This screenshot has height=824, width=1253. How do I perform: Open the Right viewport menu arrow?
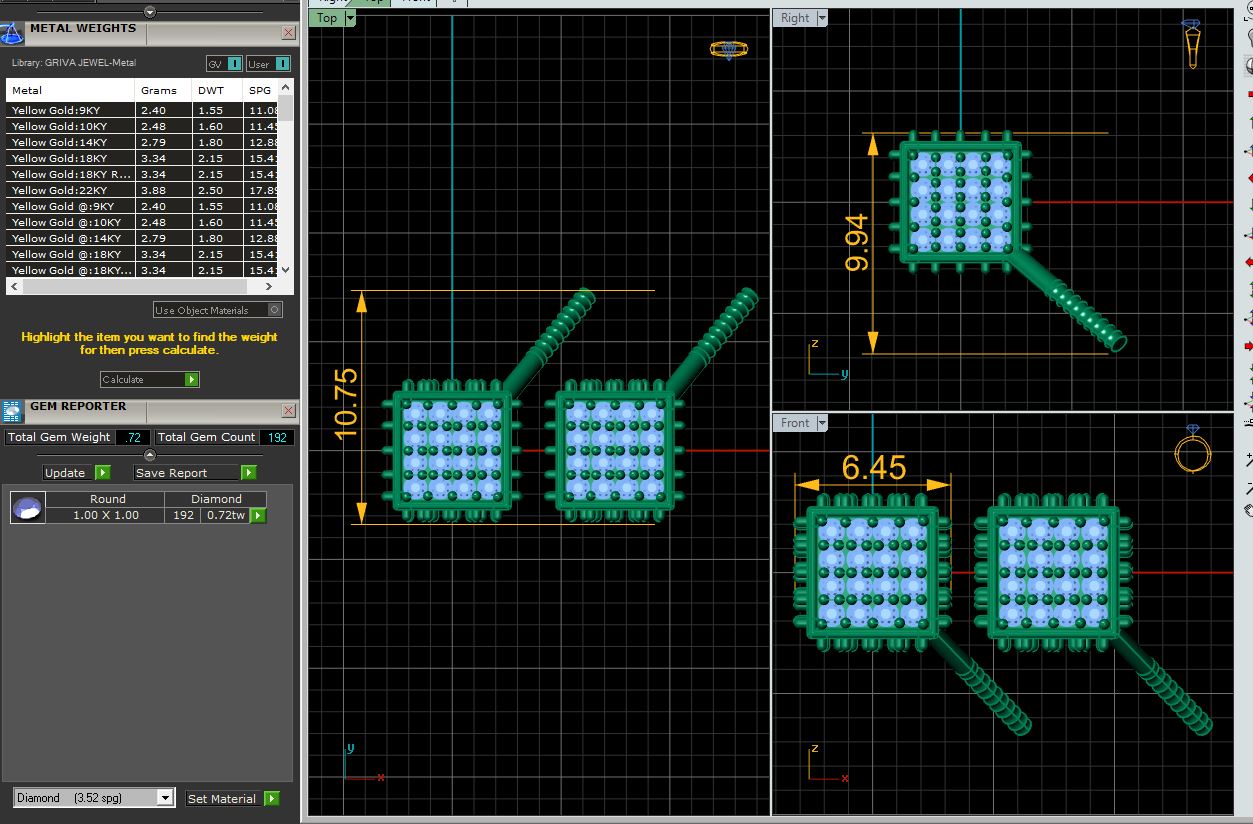[x=821, y=18]
